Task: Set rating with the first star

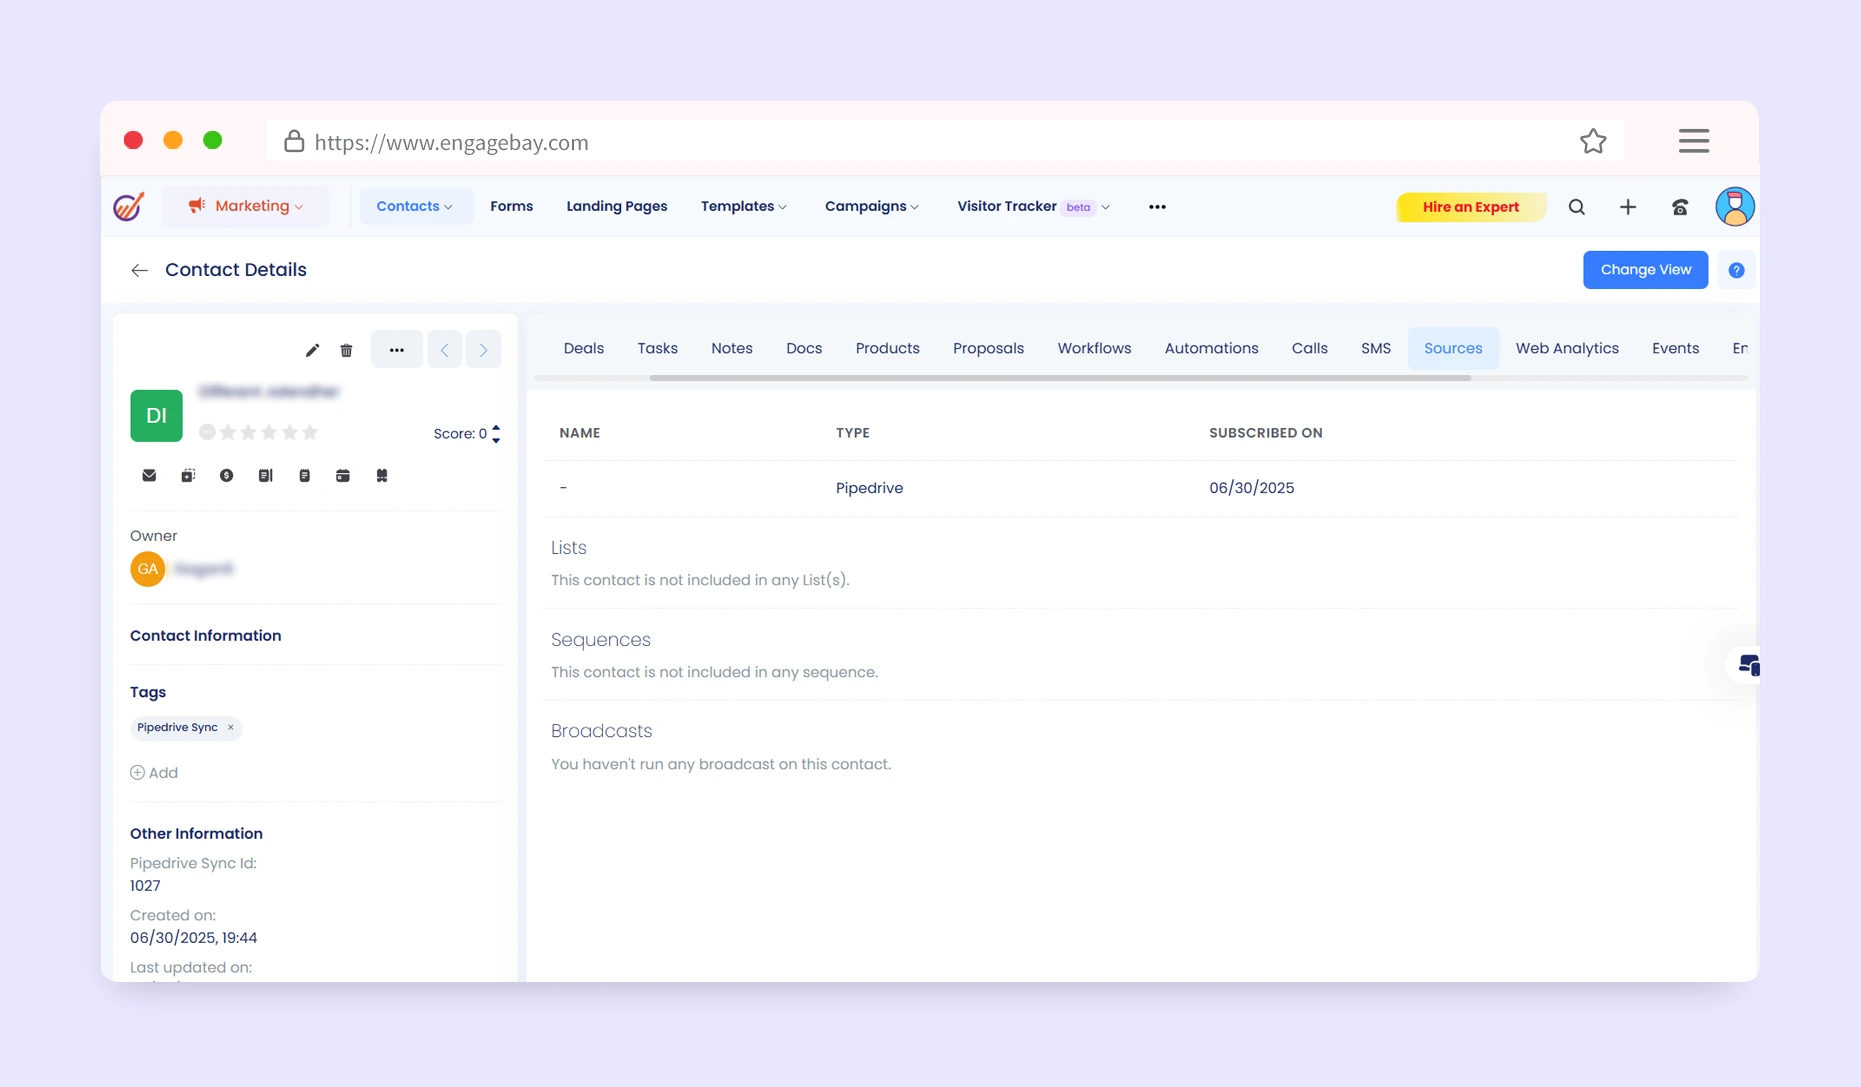Action: coord(228,432)
